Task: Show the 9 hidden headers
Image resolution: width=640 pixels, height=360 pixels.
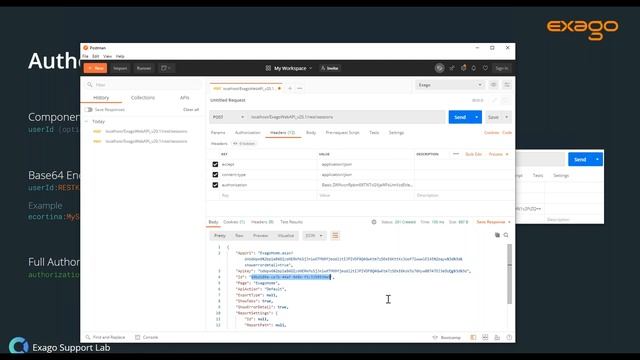Action: tap(244, 144)
